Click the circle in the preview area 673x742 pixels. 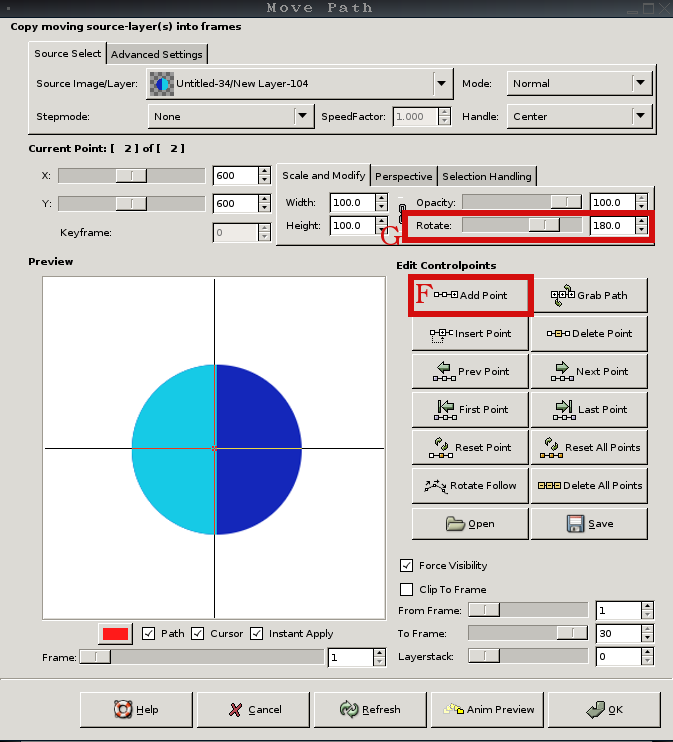tap(217, 450)
